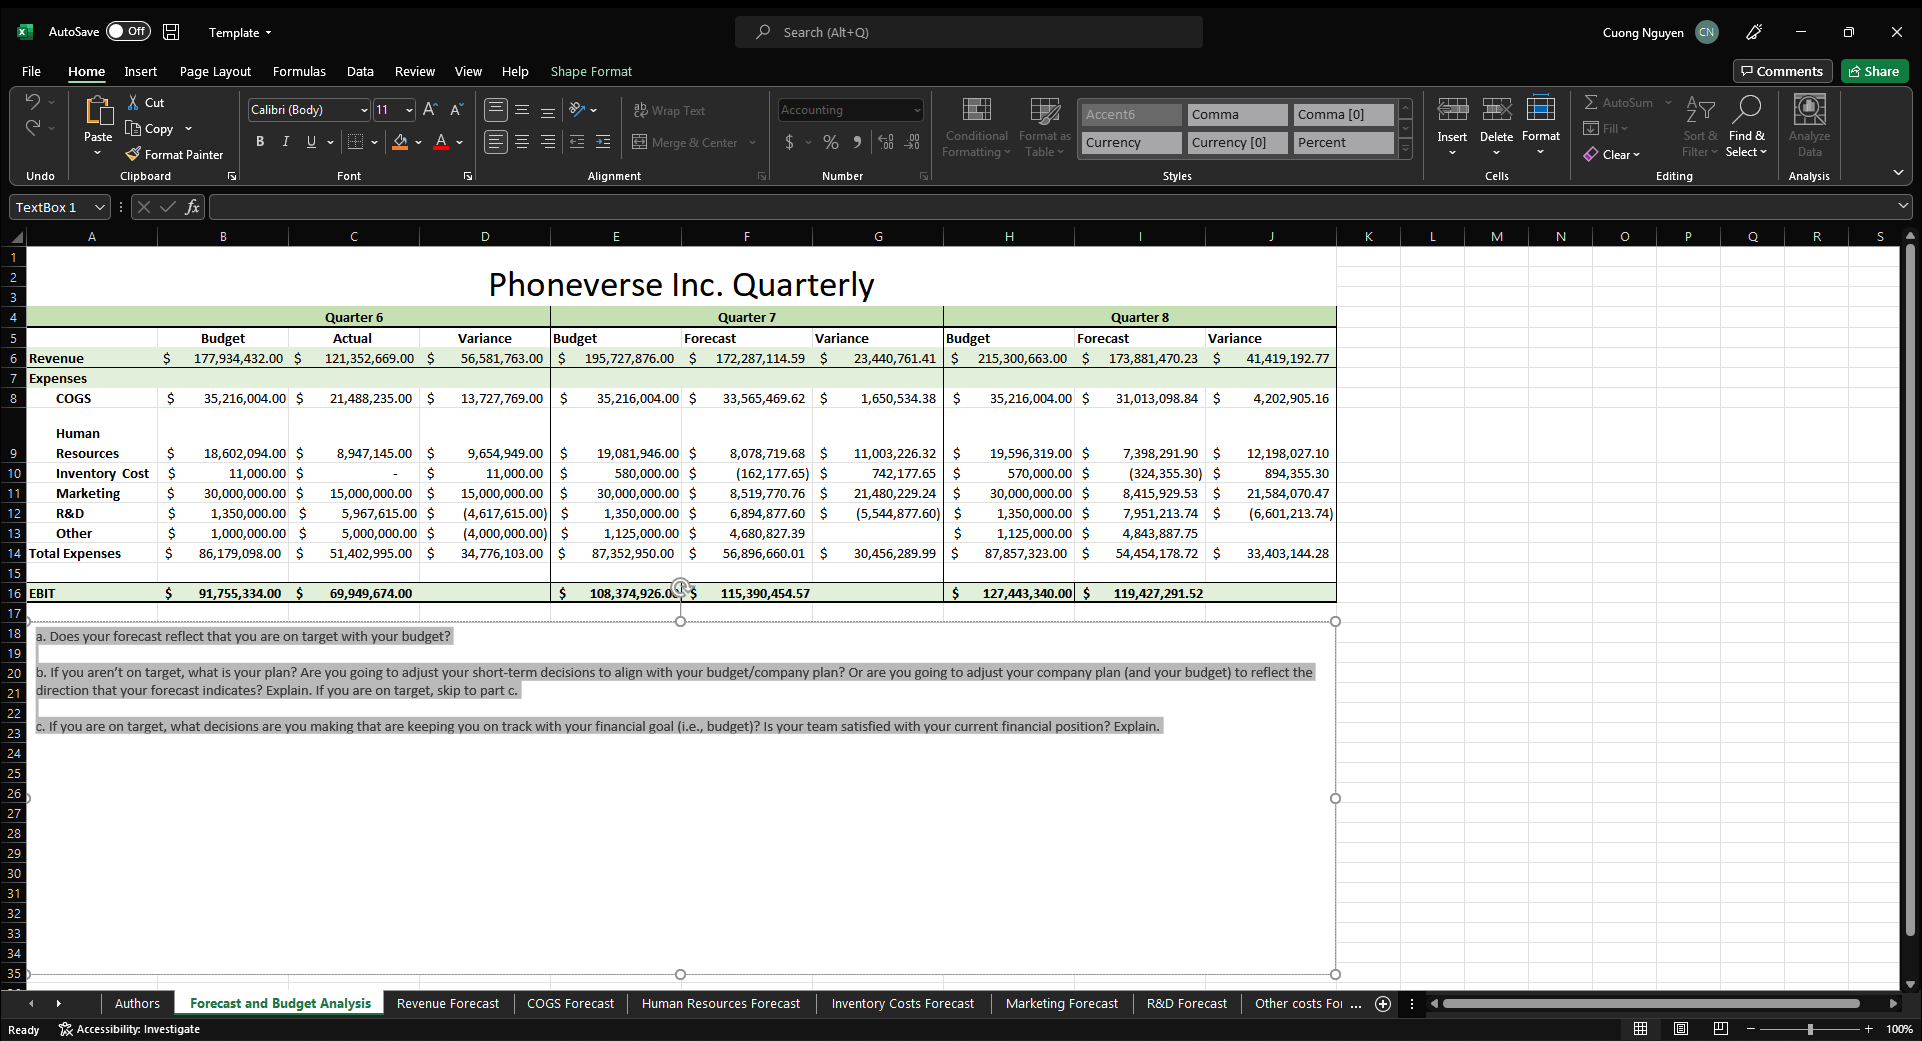This screenshot has width=1922, height=1041.
Task: Apply borders using the Borders icon
Action: pos(355,142)
